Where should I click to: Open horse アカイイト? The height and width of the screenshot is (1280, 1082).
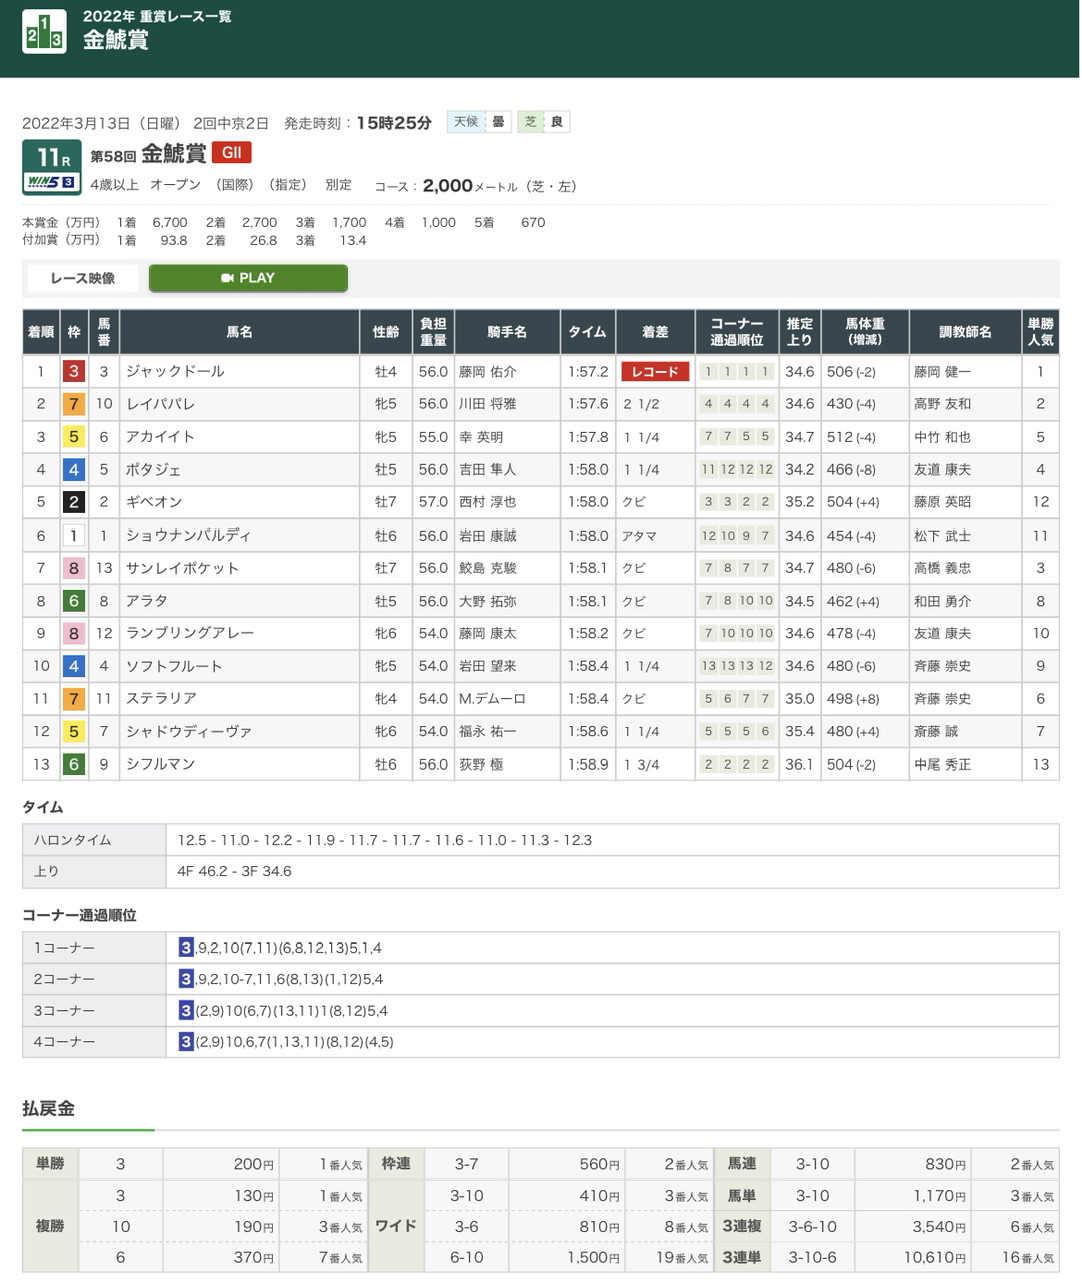point(160,437)
